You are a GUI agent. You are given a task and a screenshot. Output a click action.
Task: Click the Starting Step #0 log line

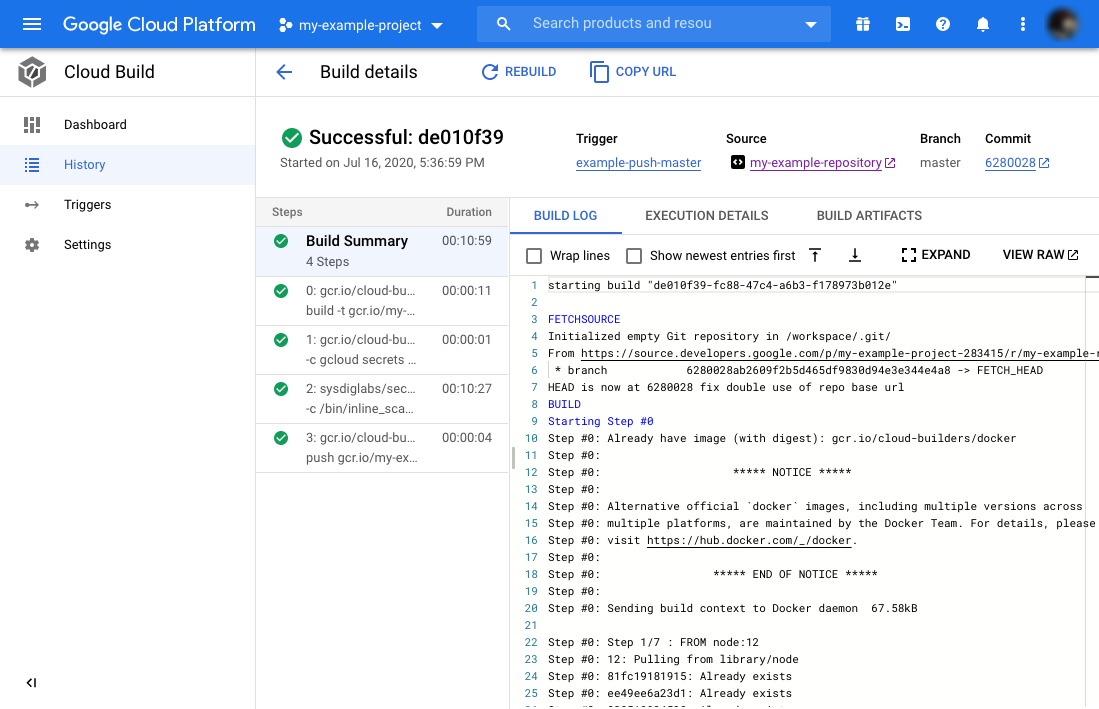click(601, 421)
